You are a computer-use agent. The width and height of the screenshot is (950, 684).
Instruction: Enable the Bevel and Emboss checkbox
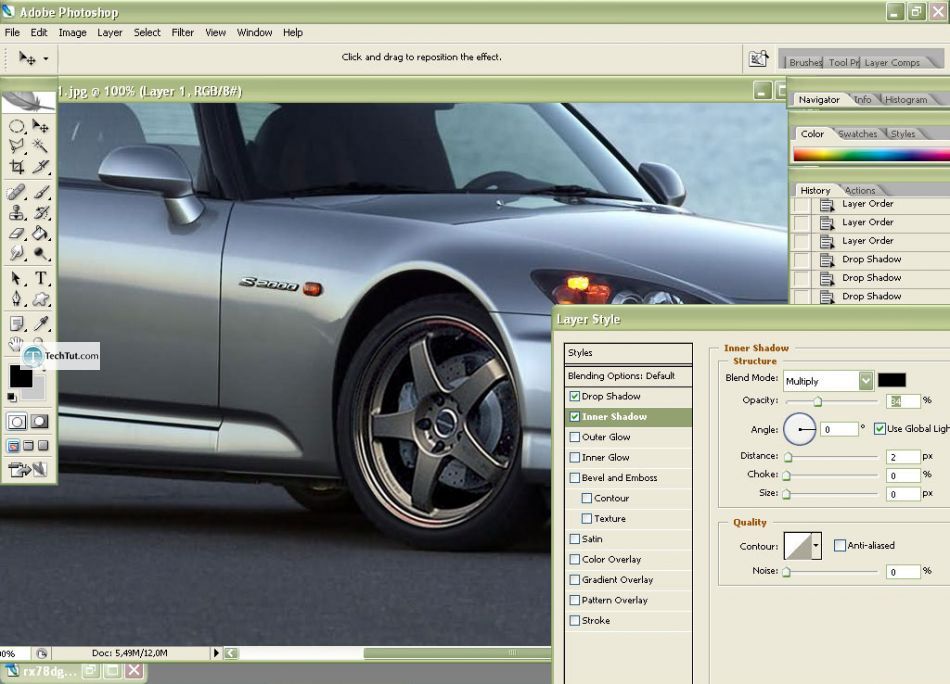[x=574, y=478]
